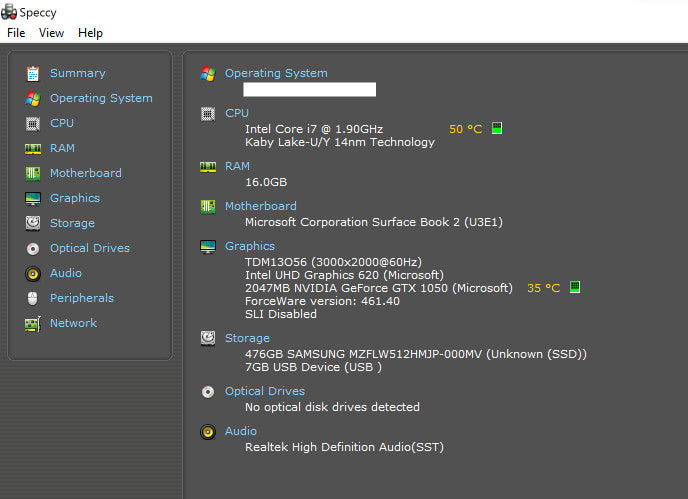Click the Audio speaker icon in sidebar
This screenshot has width=688, height=499.
pos(33,274)
